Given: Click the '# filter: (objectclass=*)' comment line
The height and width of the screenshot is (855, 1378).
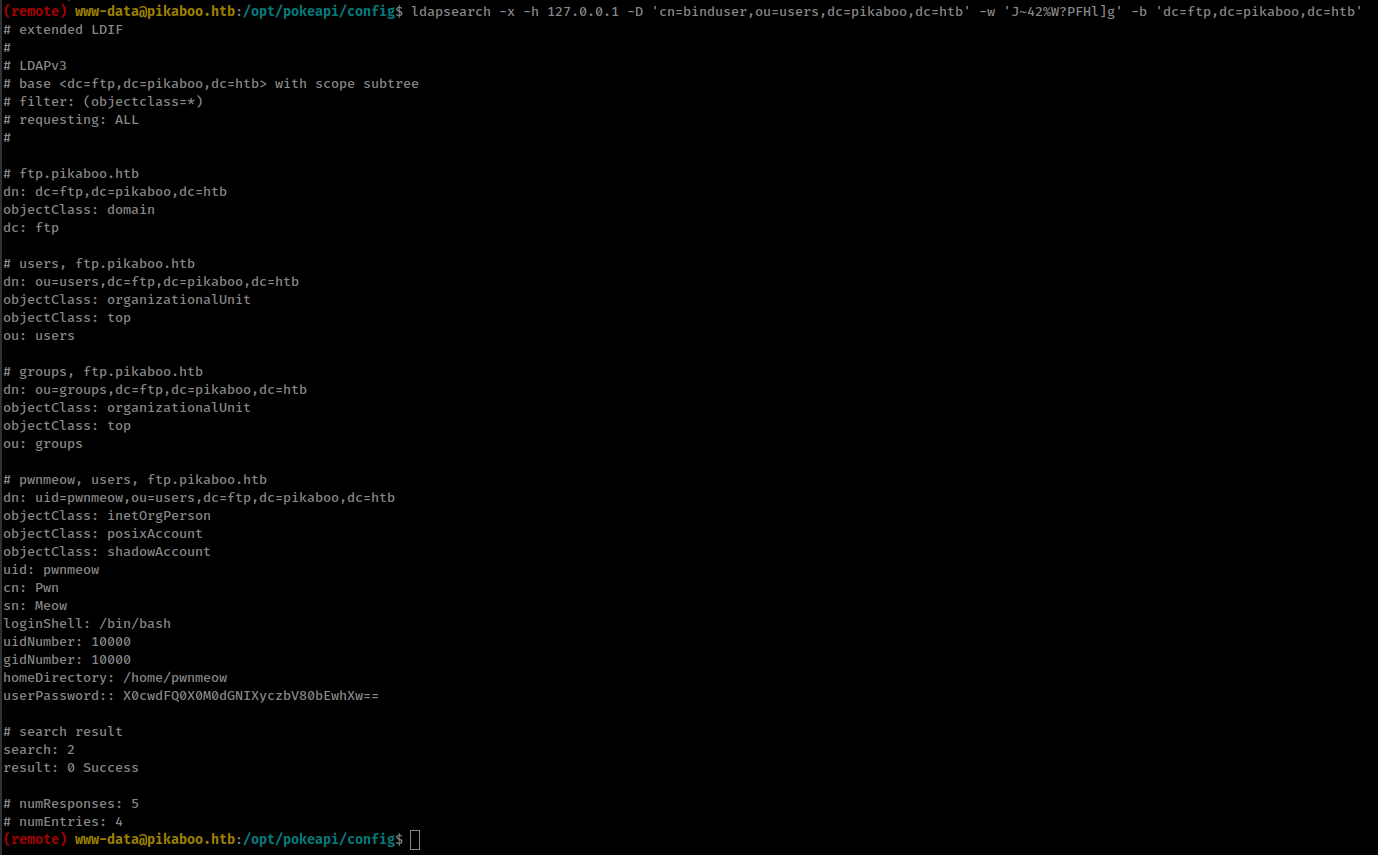Looking at the screenshot, I should pos(103,101).
